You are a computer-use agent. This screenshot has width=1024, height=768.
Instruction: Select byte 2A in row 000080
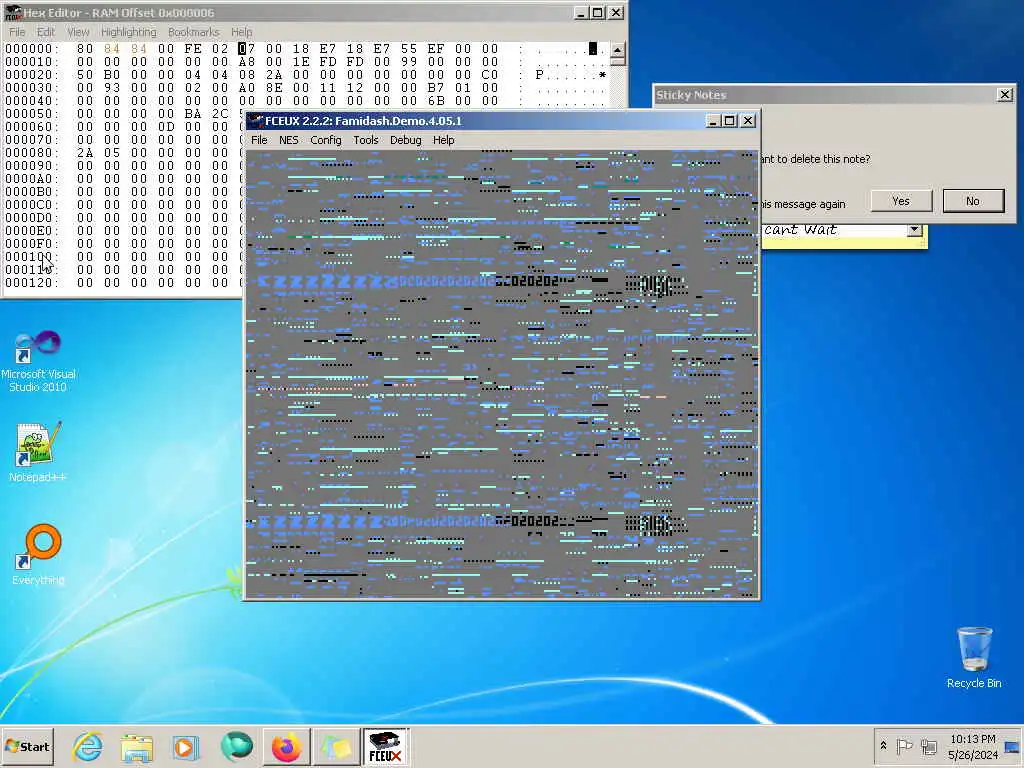85,153
